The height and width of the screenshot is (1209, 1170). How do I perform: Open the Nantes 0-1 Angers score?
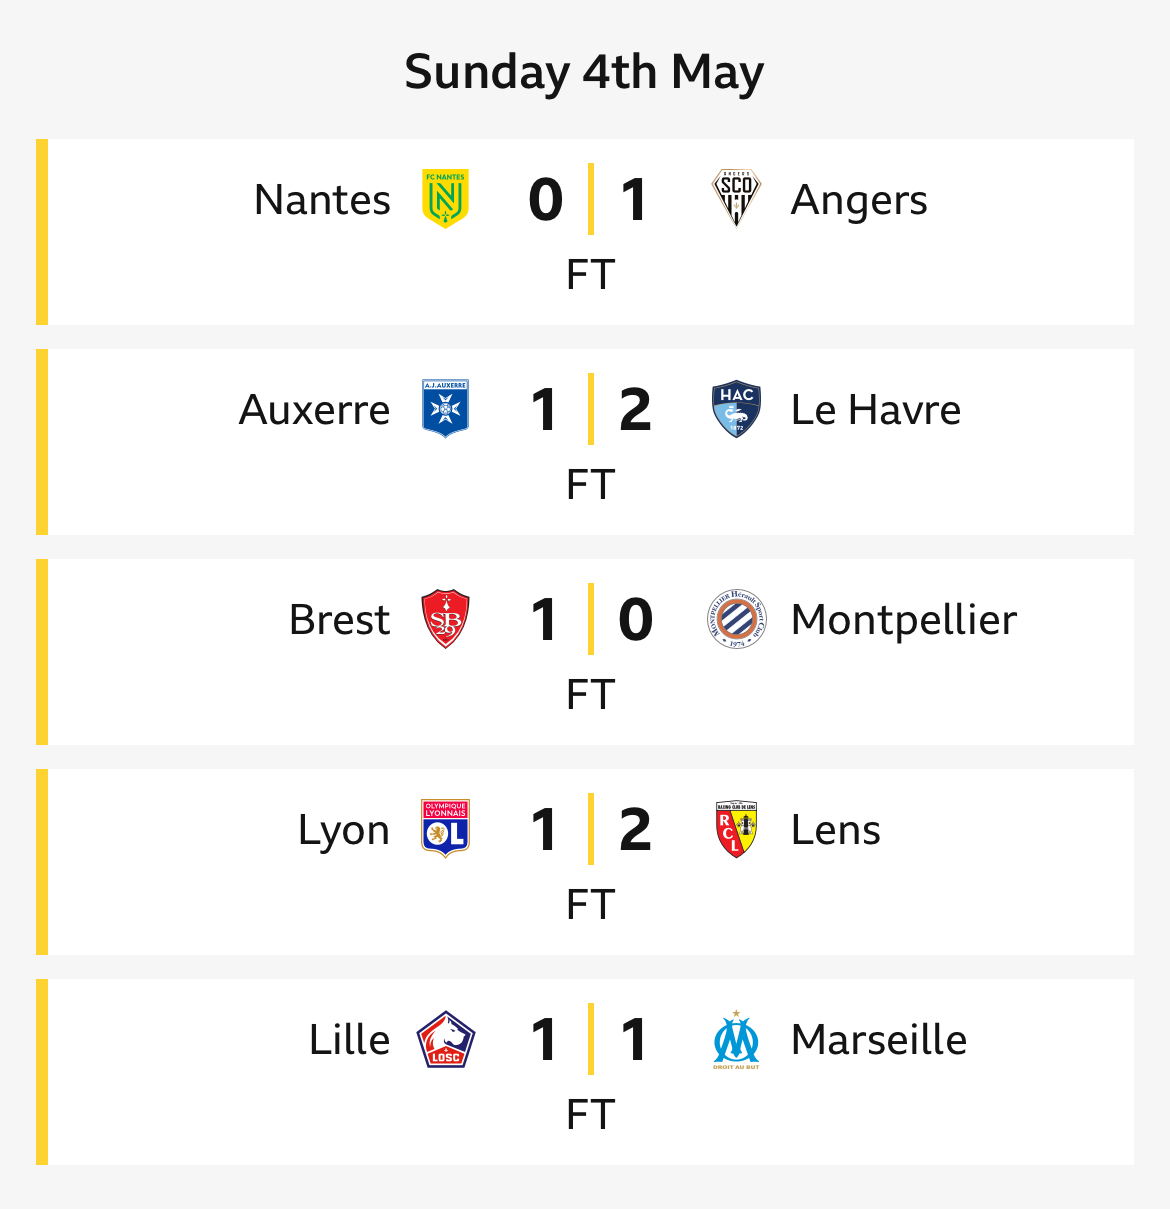pyautogui.click(x=590, y=199)
